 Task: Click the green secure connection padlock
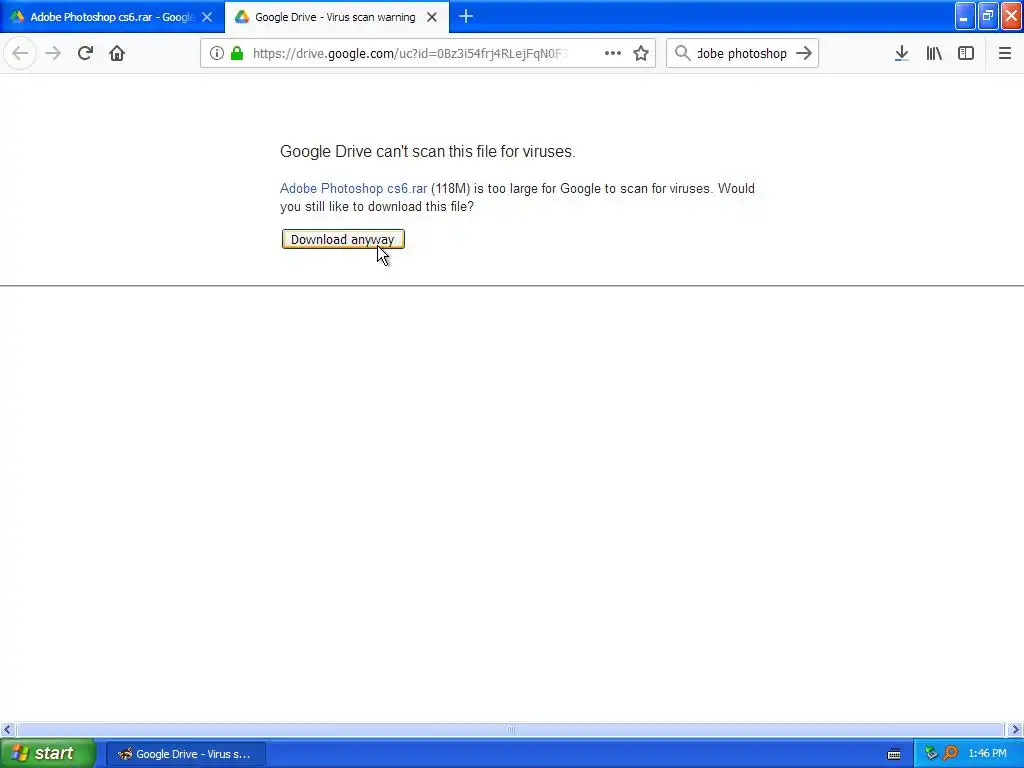237,54
